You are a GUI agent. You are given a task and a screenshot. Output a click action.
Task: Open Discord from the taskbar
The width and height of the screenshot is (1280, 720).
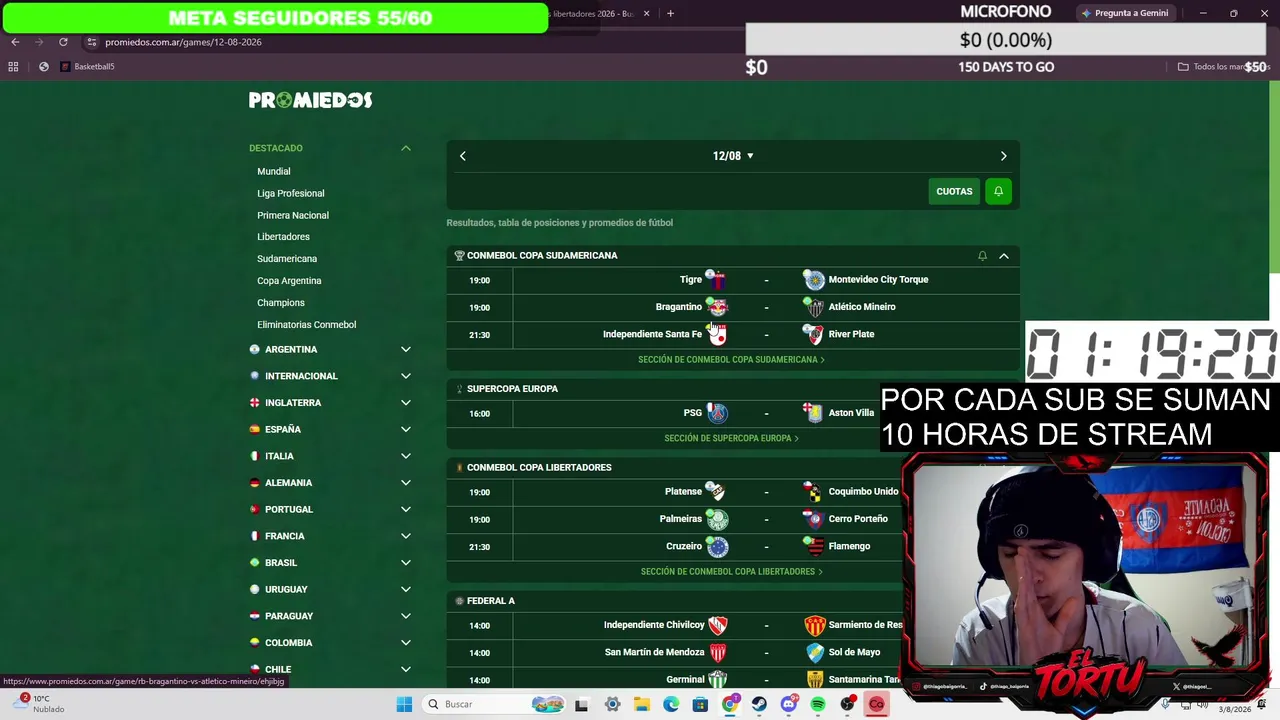click(x=789, y=704)
